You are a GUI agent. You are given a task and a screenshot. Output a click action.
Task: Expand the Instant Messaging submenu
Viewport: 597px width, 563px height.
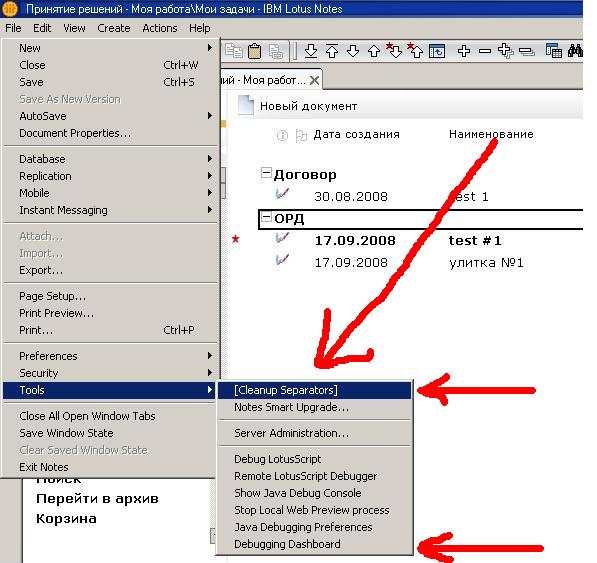pyautogui.click(x=110, y=210)
